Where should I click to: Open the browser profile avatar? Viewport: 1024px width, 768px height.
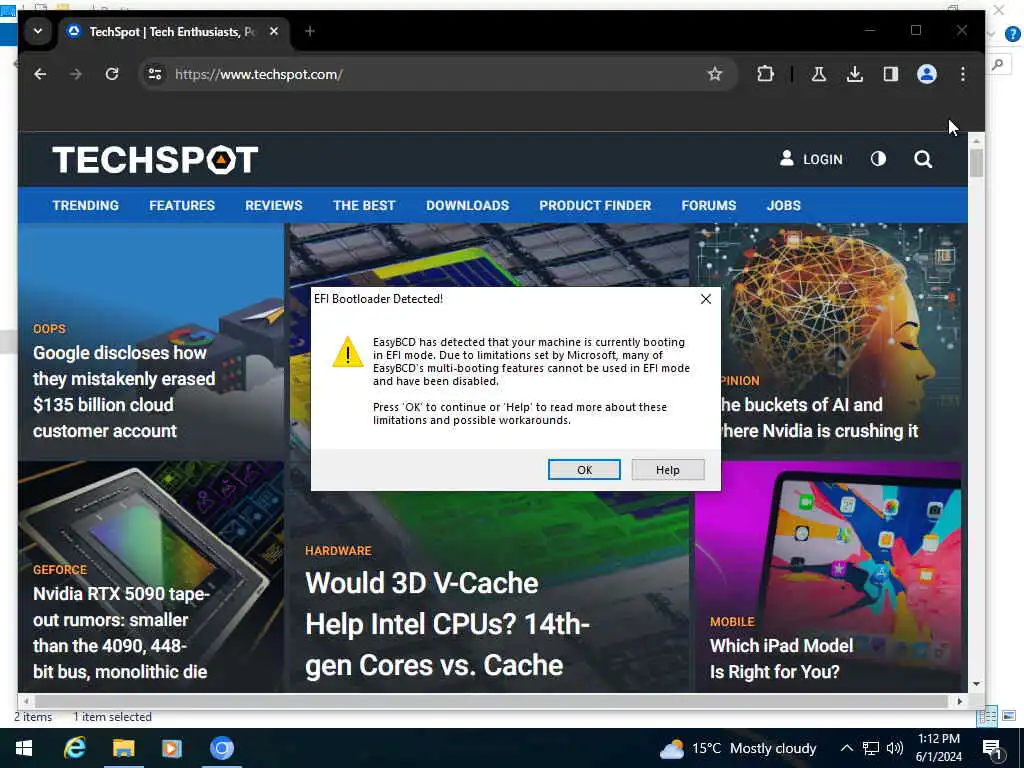[x=927, y=74]
